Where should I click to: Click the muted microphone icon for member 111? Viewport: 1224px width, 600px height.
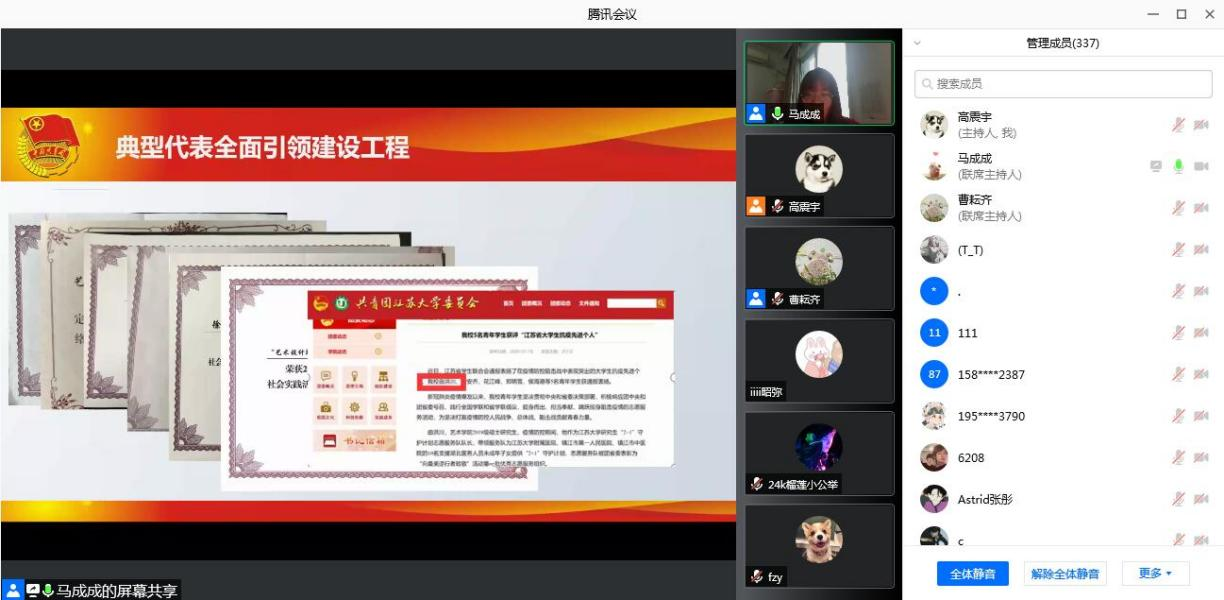pyautogui.click(x=1180, y=333)
